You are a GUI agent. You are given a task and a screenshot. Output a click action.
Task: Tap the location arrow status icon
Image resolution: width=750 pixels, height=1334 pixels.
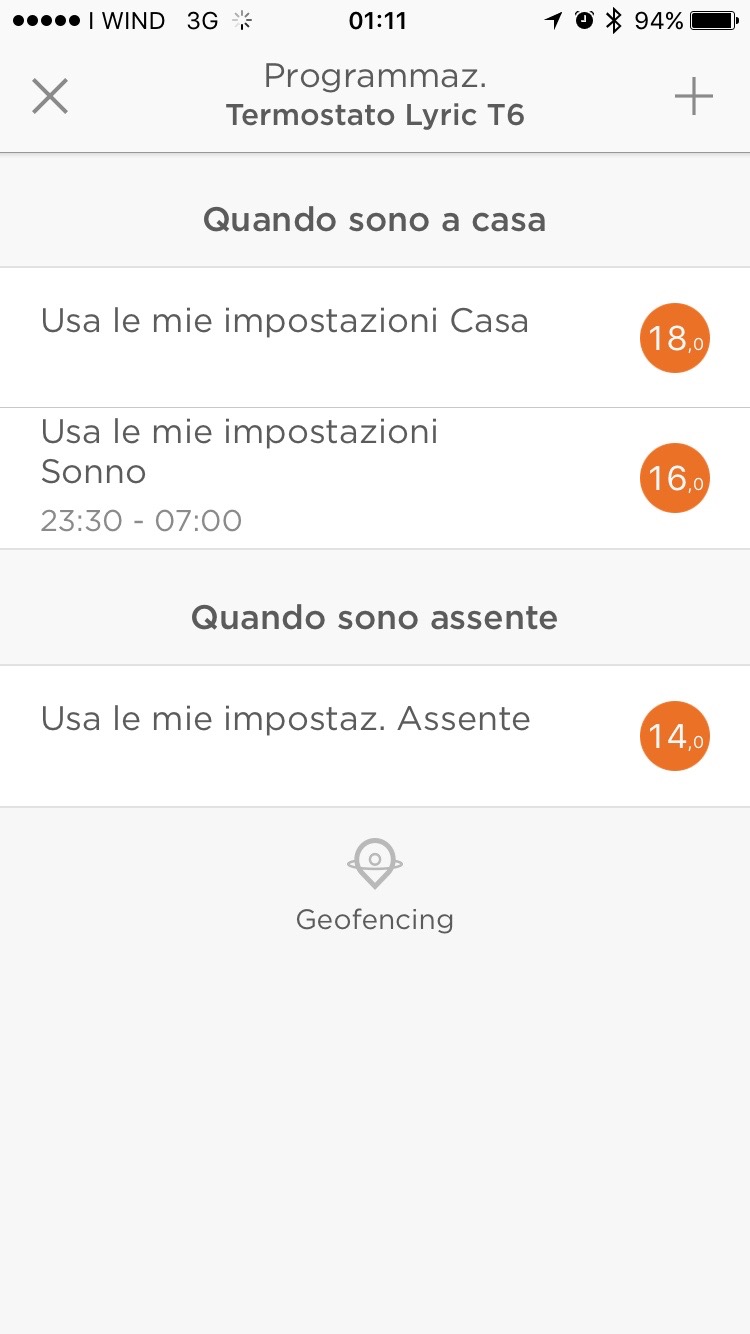553,21
